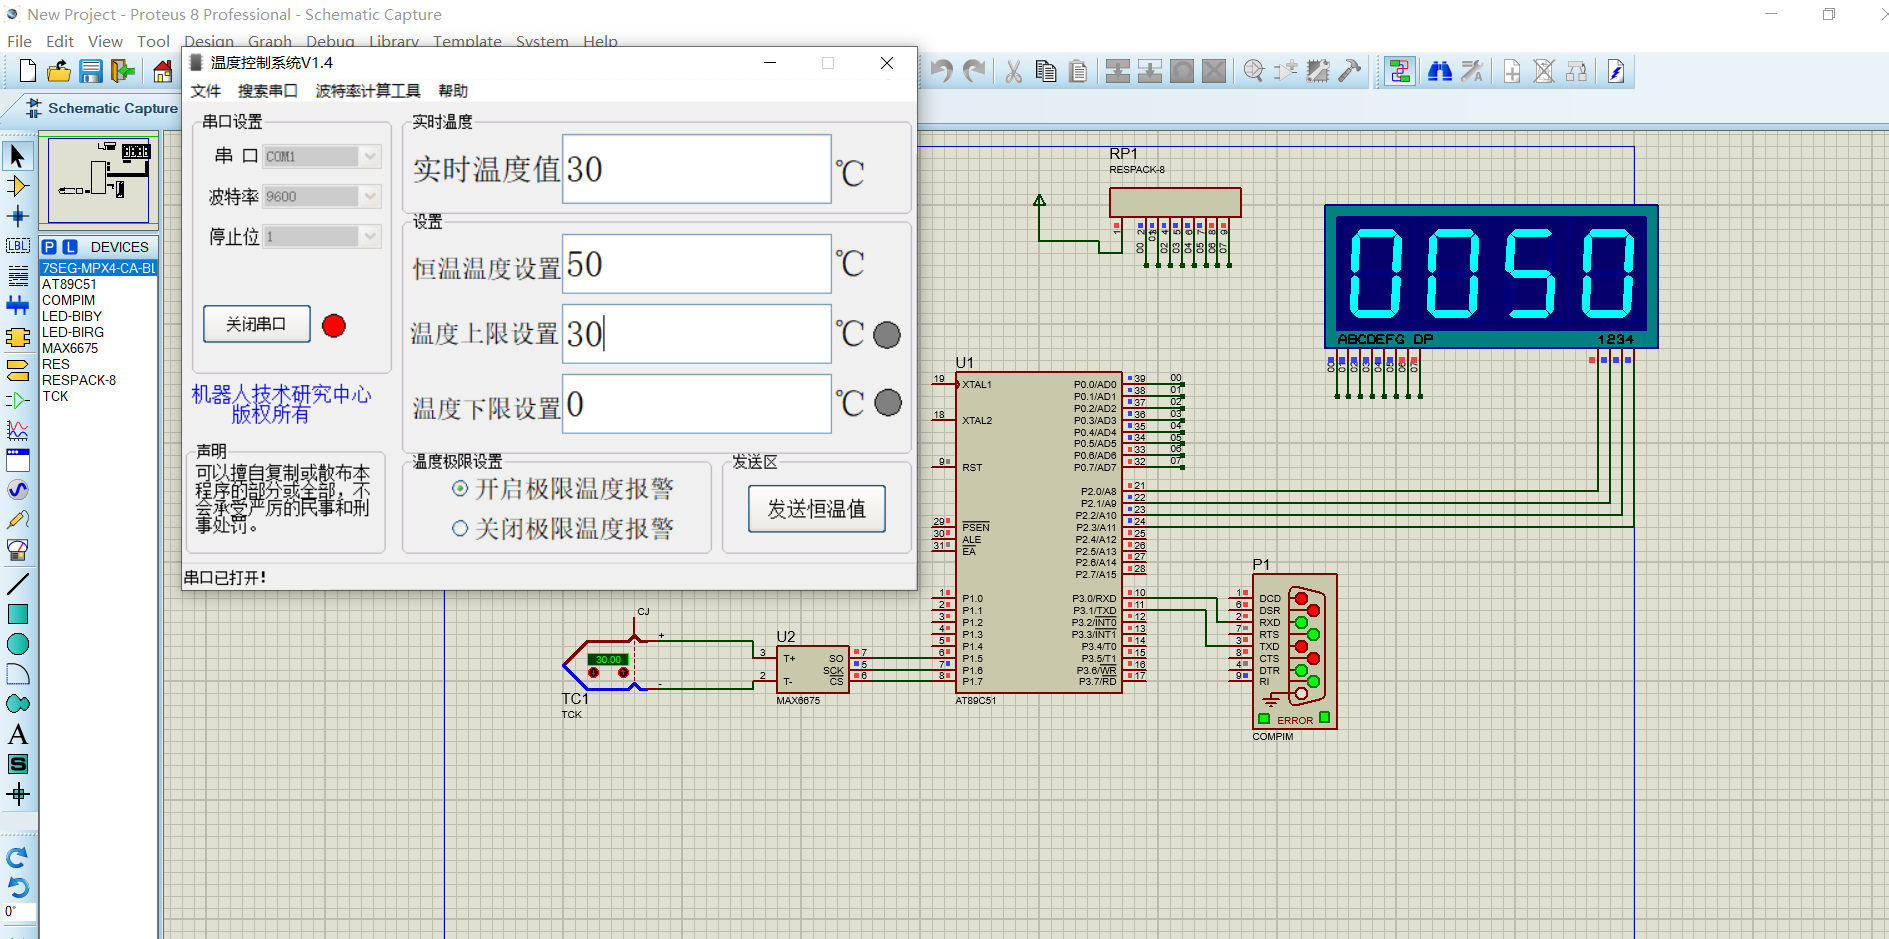Viewport: 1889px width, 939px height.
Task: Run Electrical Rules Check lightning icon
Action: [1616, 71]
